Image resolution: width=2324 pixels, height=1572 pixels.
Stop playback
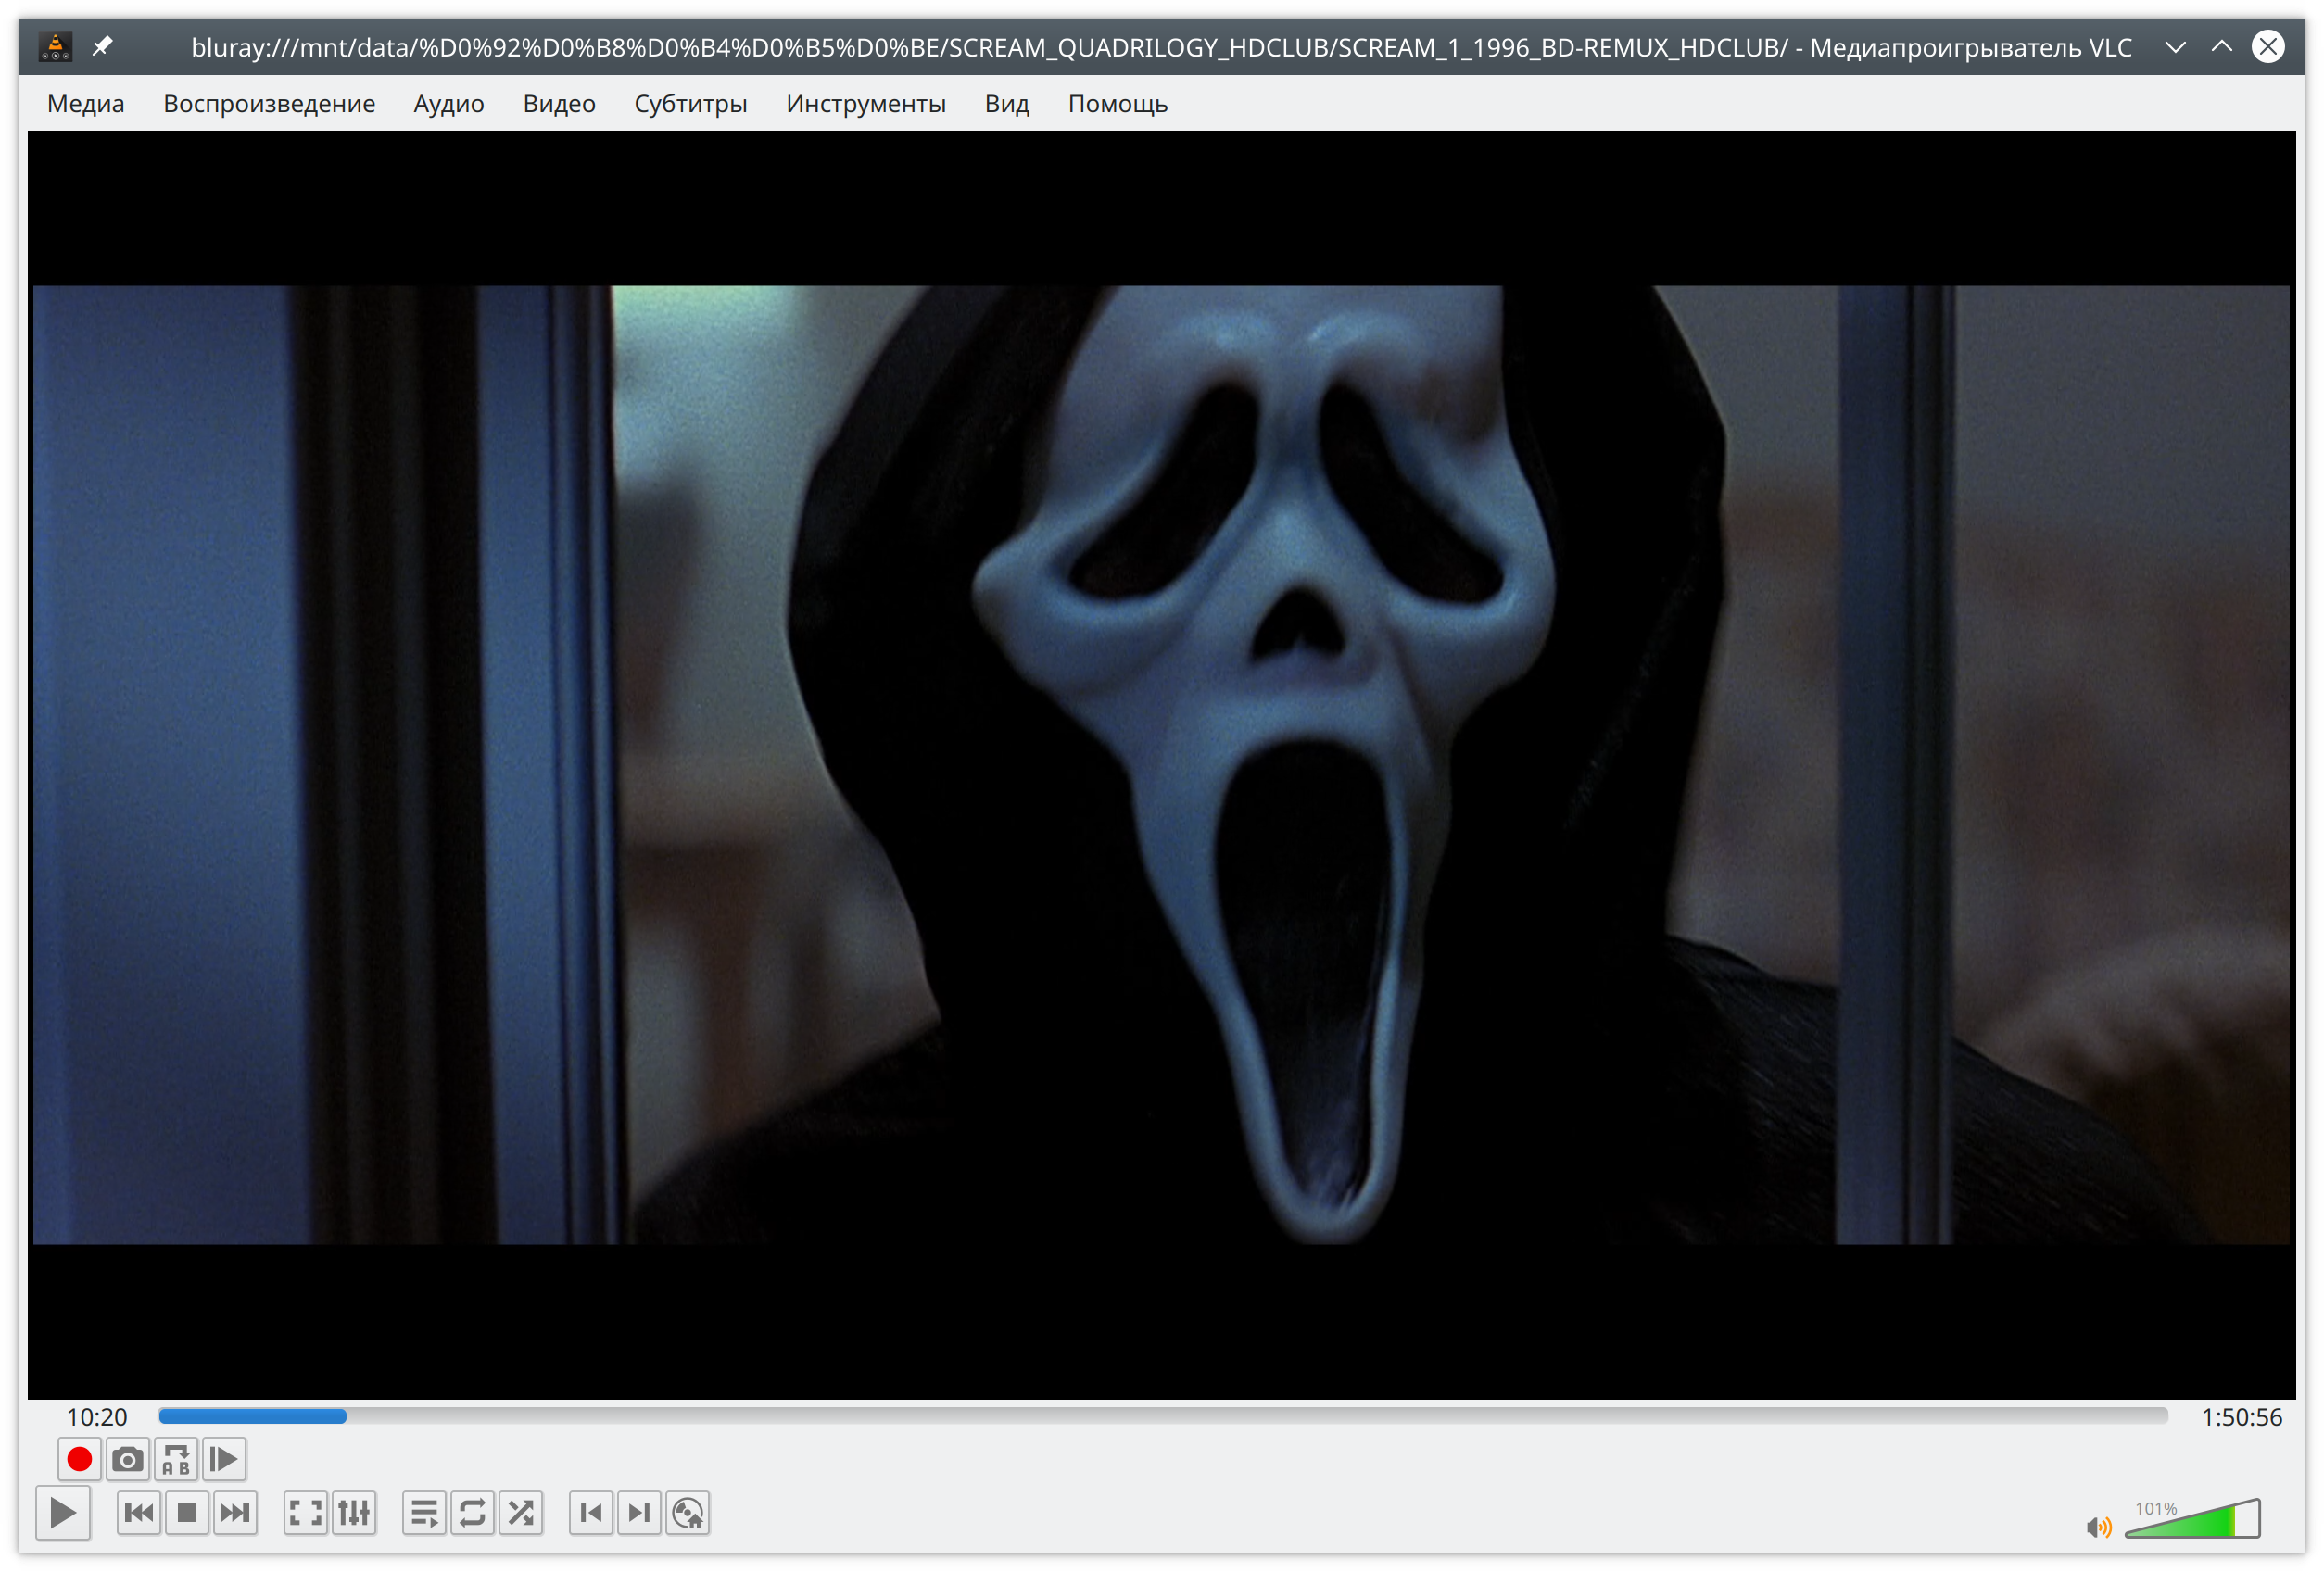187,1512
